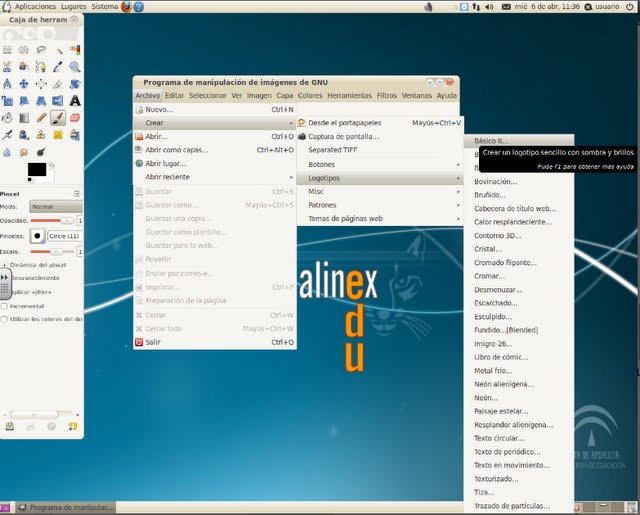Select the Free Select lasso tool

41,50
